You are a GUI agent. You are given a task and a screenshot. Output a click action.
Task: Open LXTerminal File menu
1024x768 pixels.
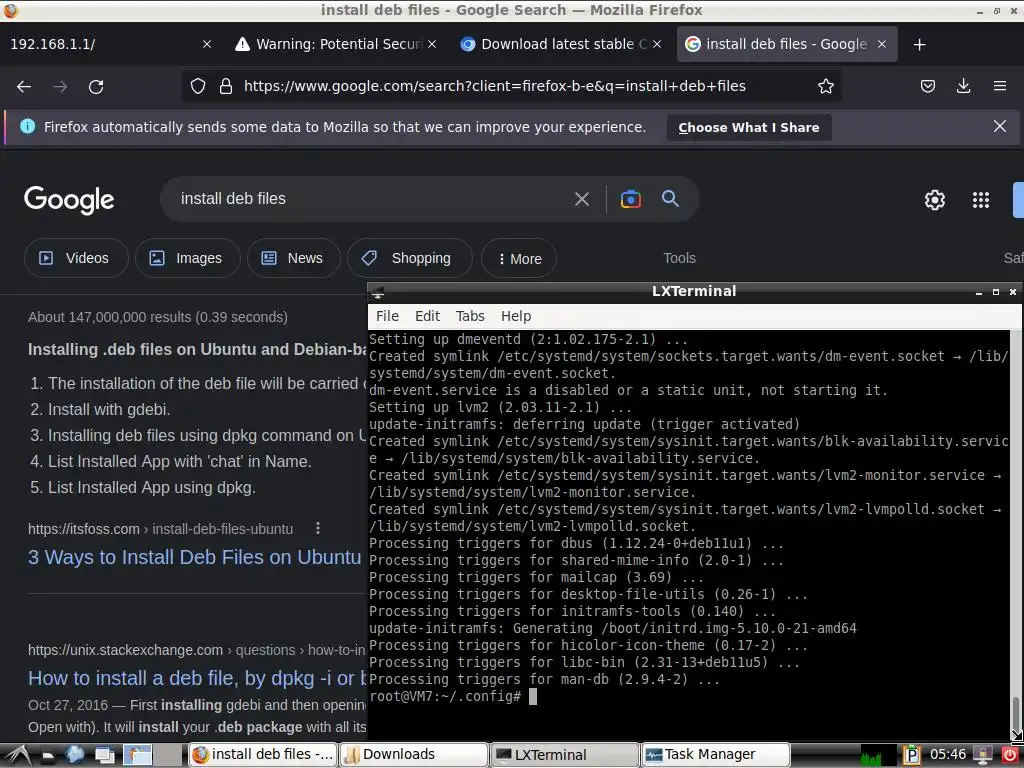point(387,316)
